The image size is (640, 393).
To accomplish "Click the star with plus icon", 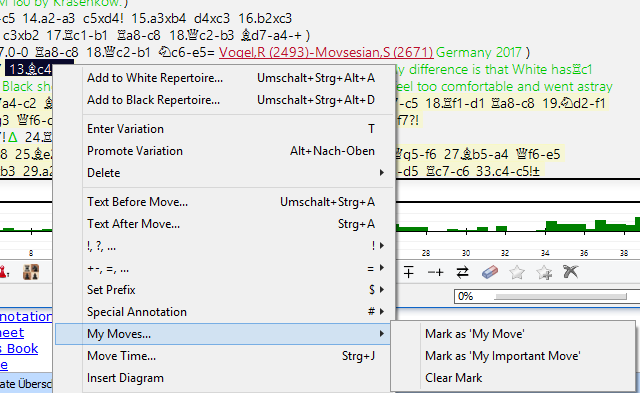I will tap(544, 272).
